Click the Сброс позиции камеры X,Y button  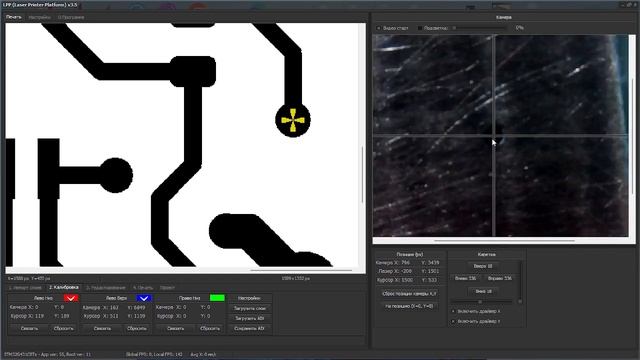coord(409,294)
